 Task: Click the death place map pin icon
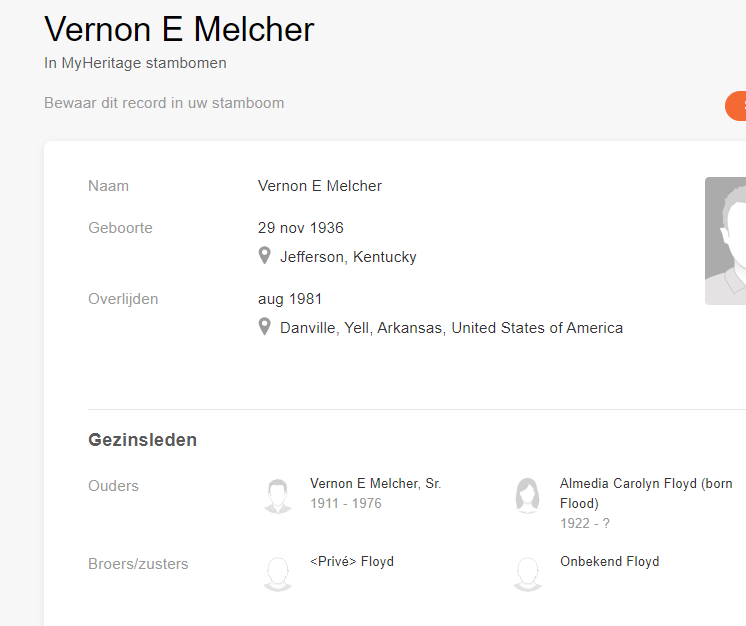(265, 327)
